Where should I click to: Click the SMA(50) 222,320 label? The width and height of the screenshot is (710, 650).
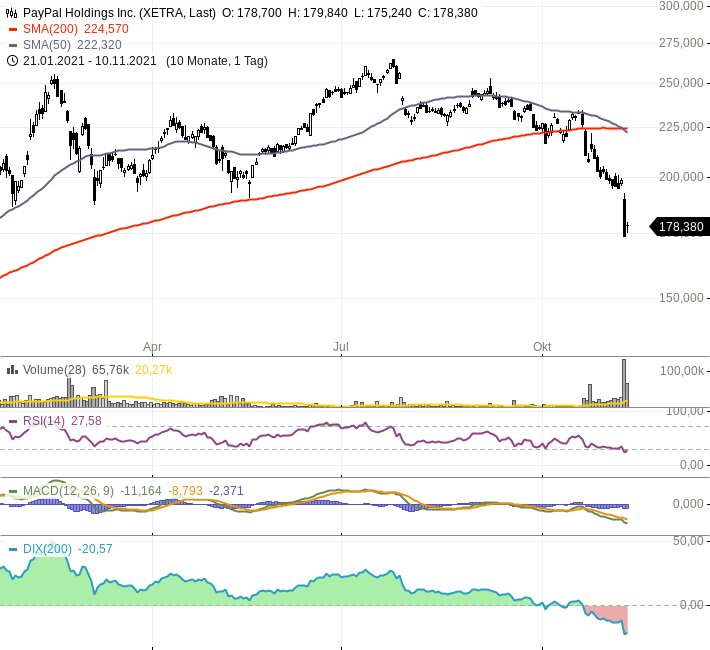[72, 45]
